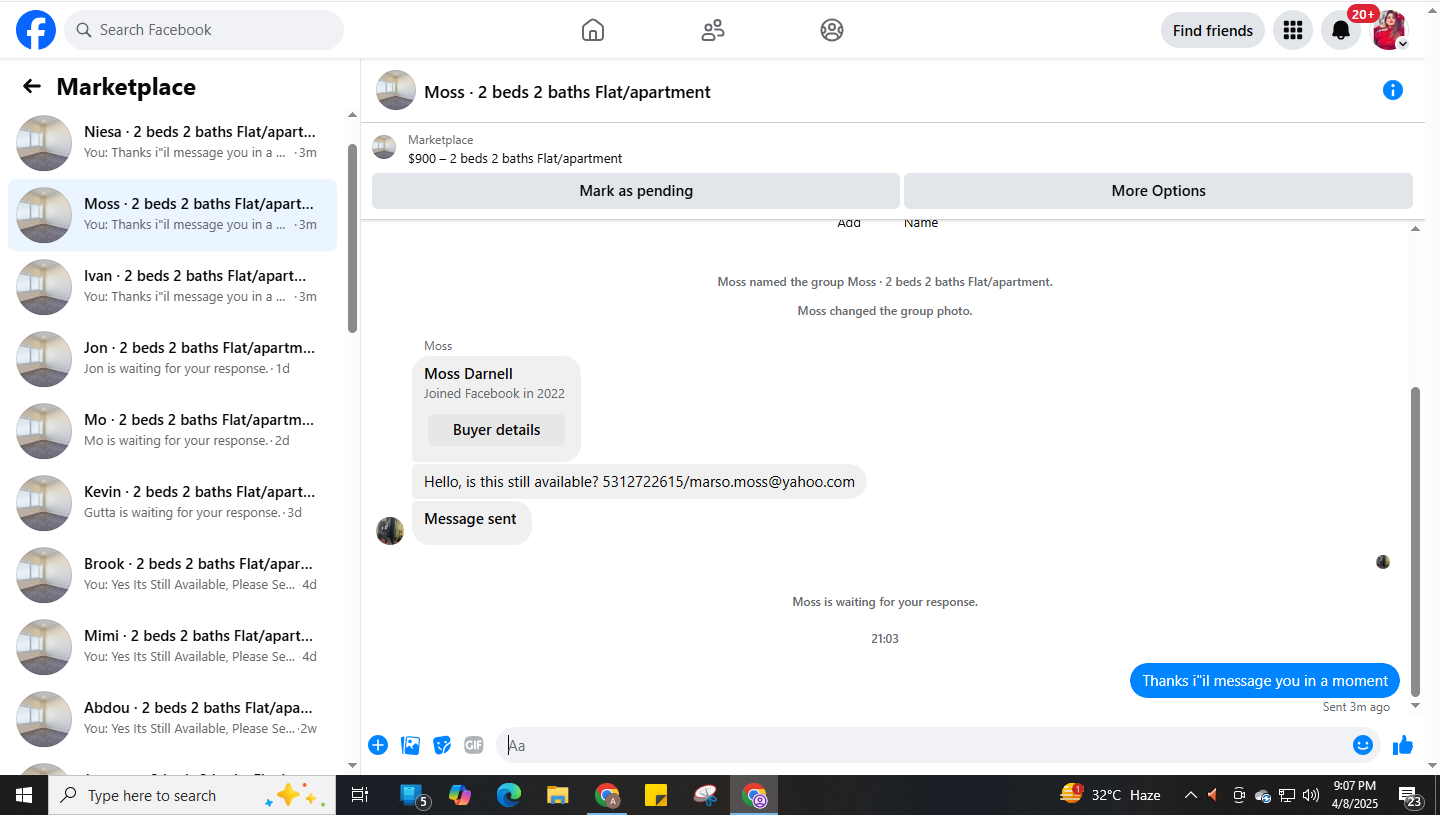Open Mo conversation in list
The image size is (1440, 815).
pos(172,431)
